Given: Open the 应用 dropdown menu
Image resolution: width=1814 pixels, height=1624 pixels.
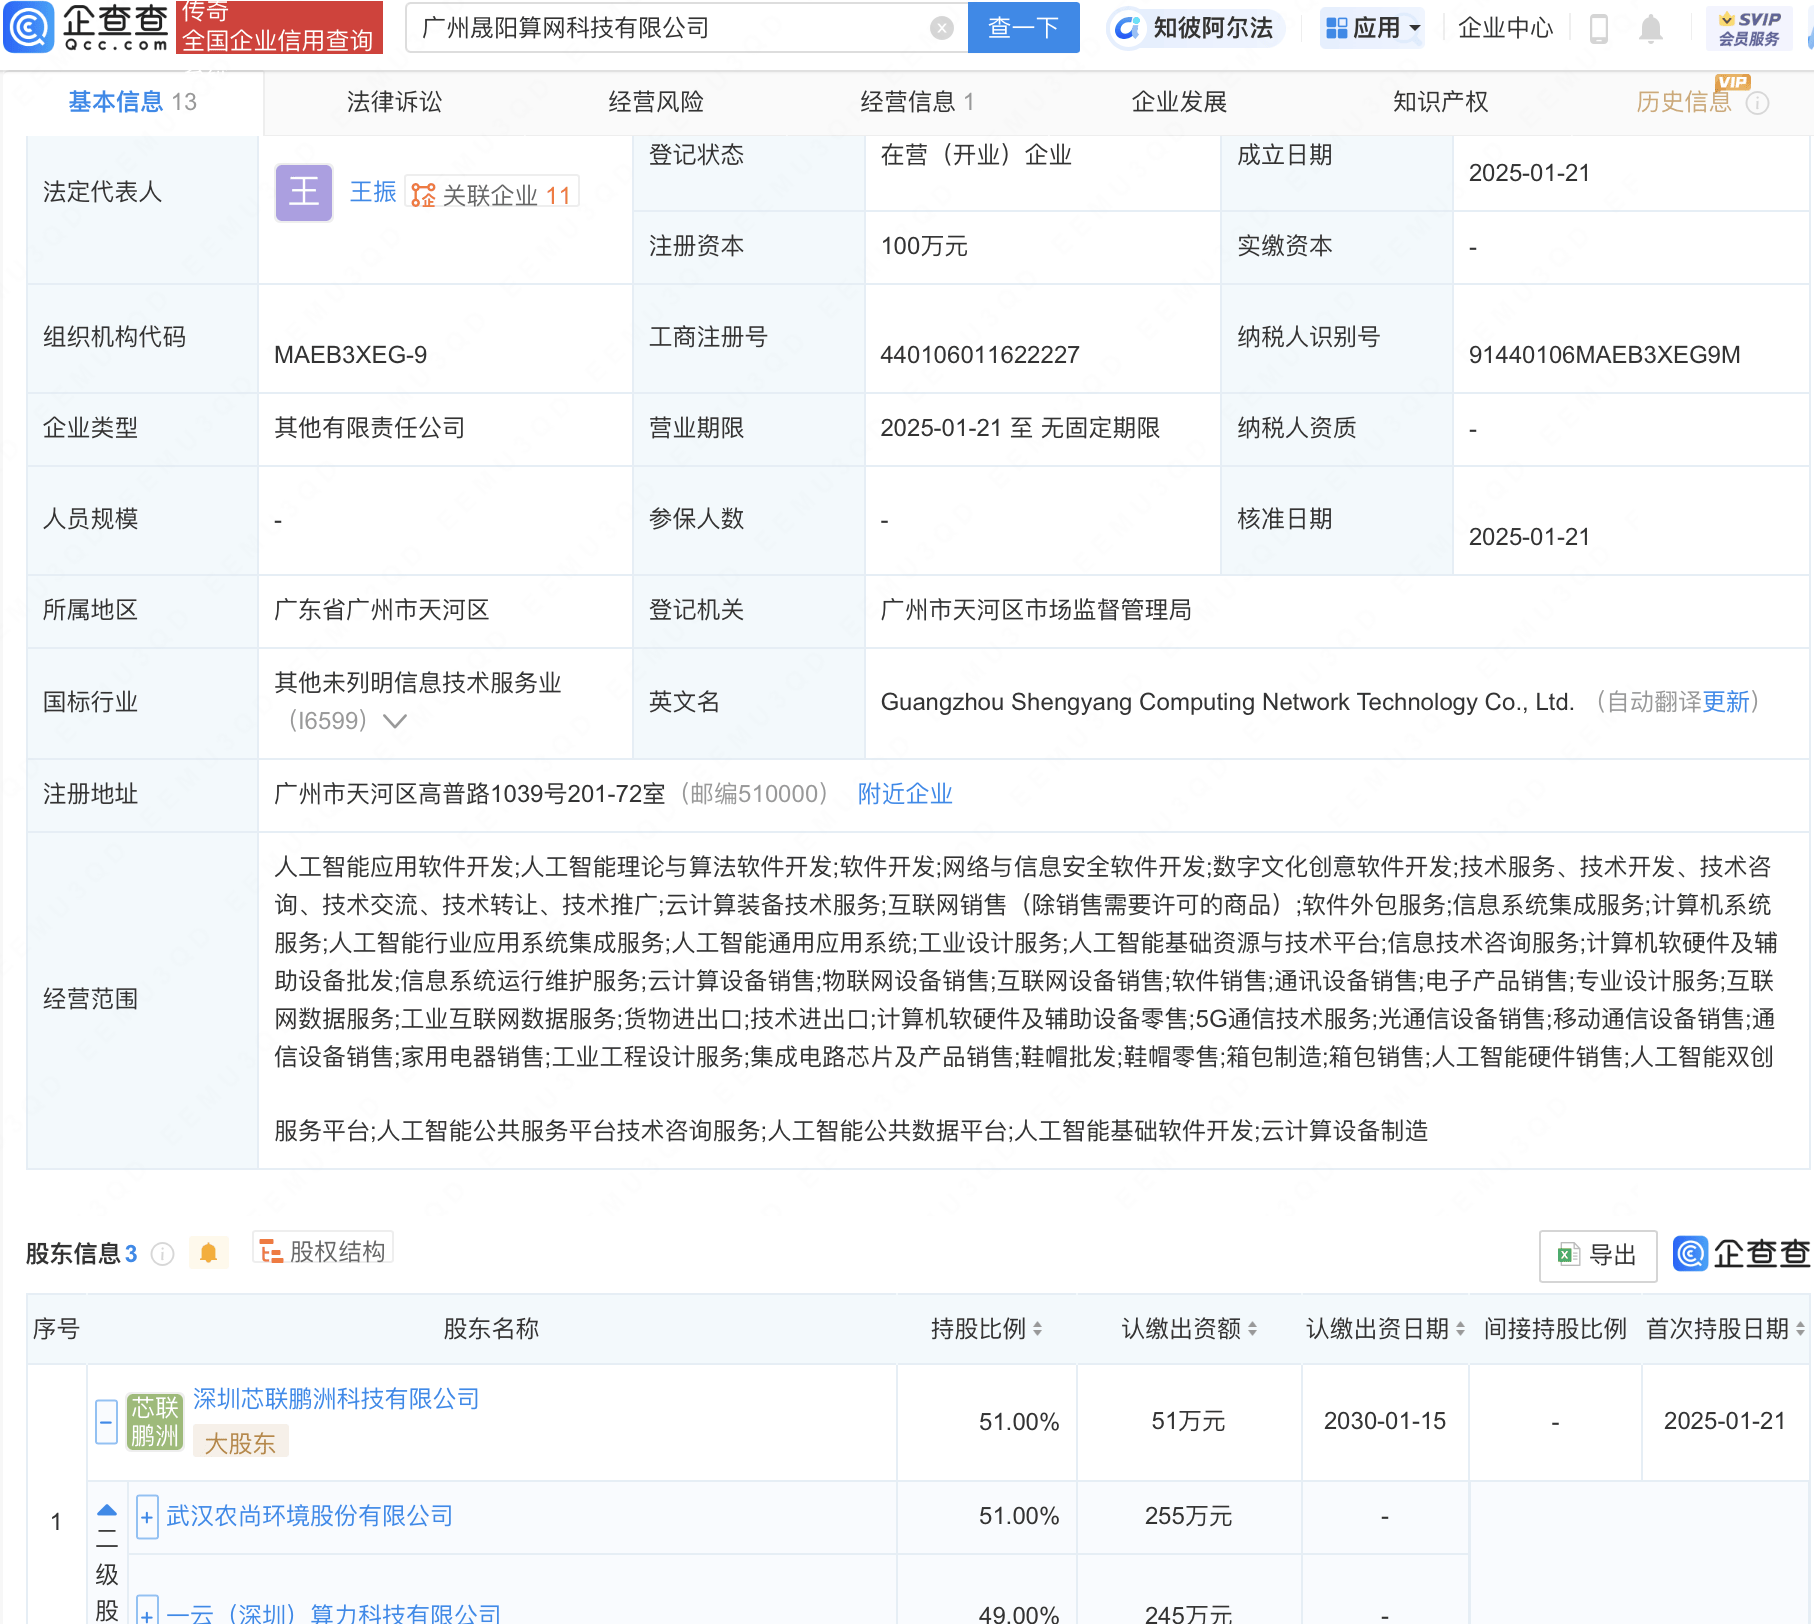Looking at the screenshot, I should click(x=1372, y=28).
